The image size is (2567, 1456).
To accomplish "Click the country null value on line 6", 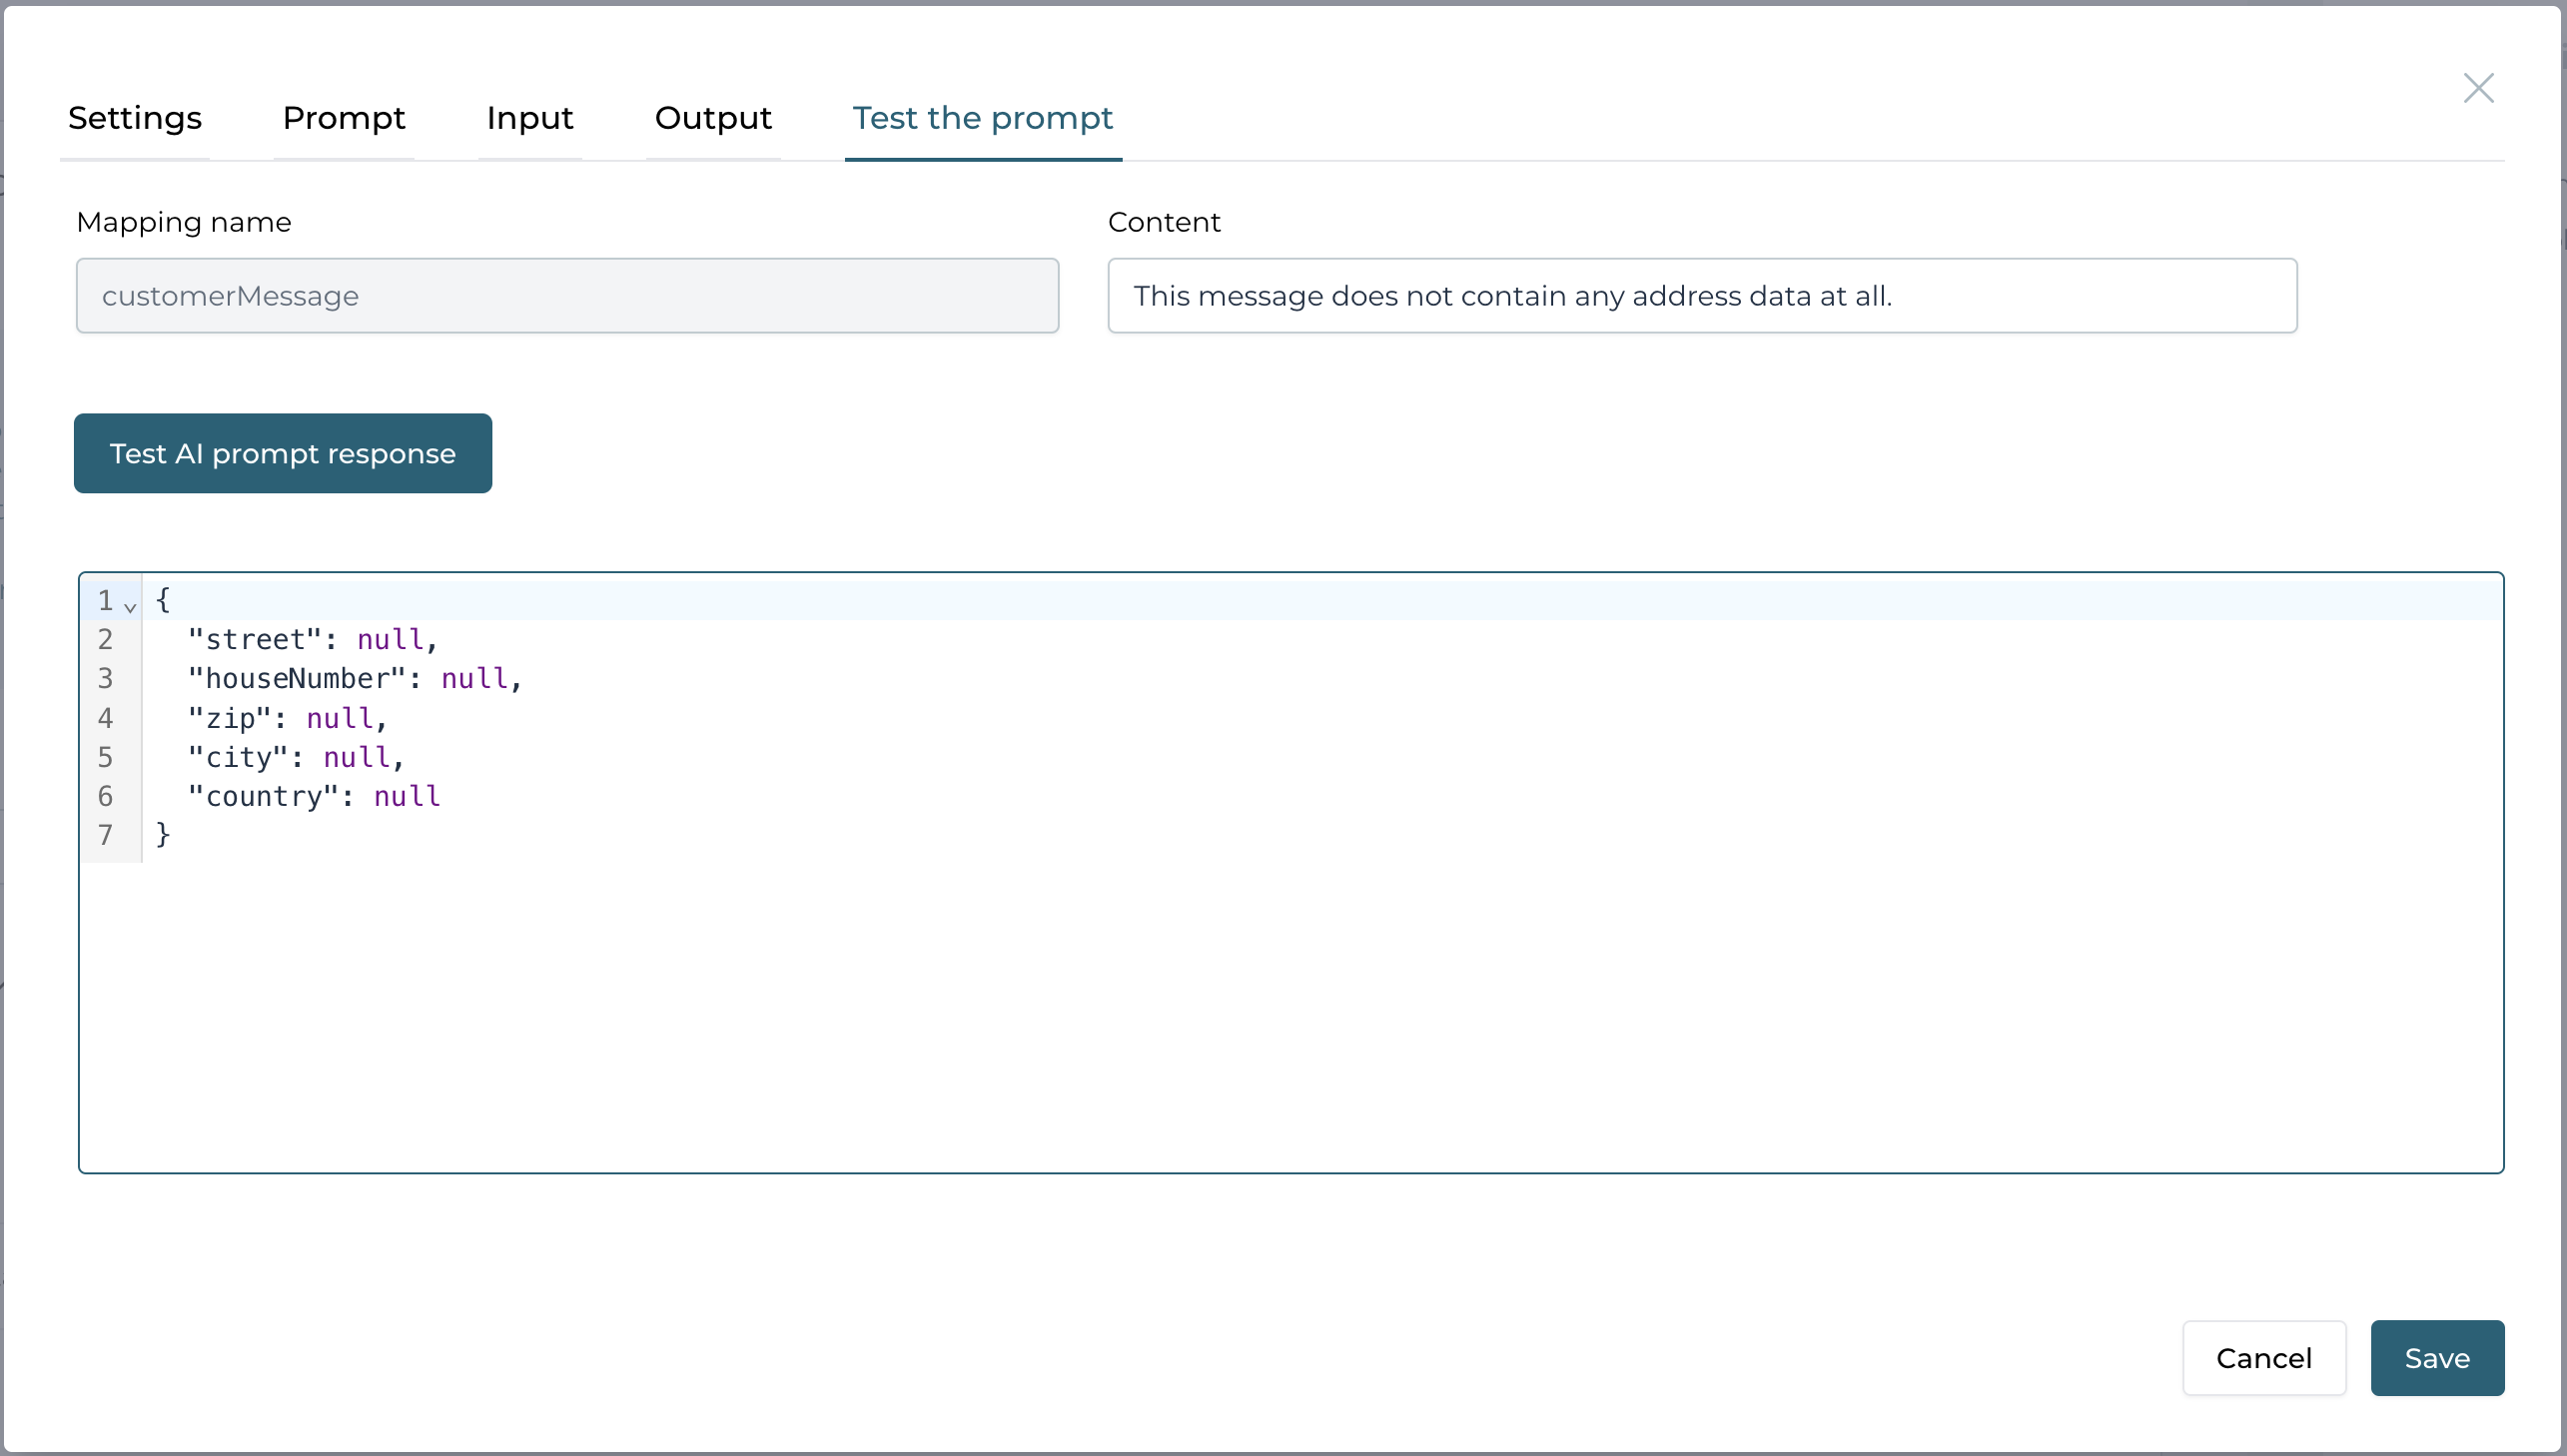I will [x=406, y=795].
